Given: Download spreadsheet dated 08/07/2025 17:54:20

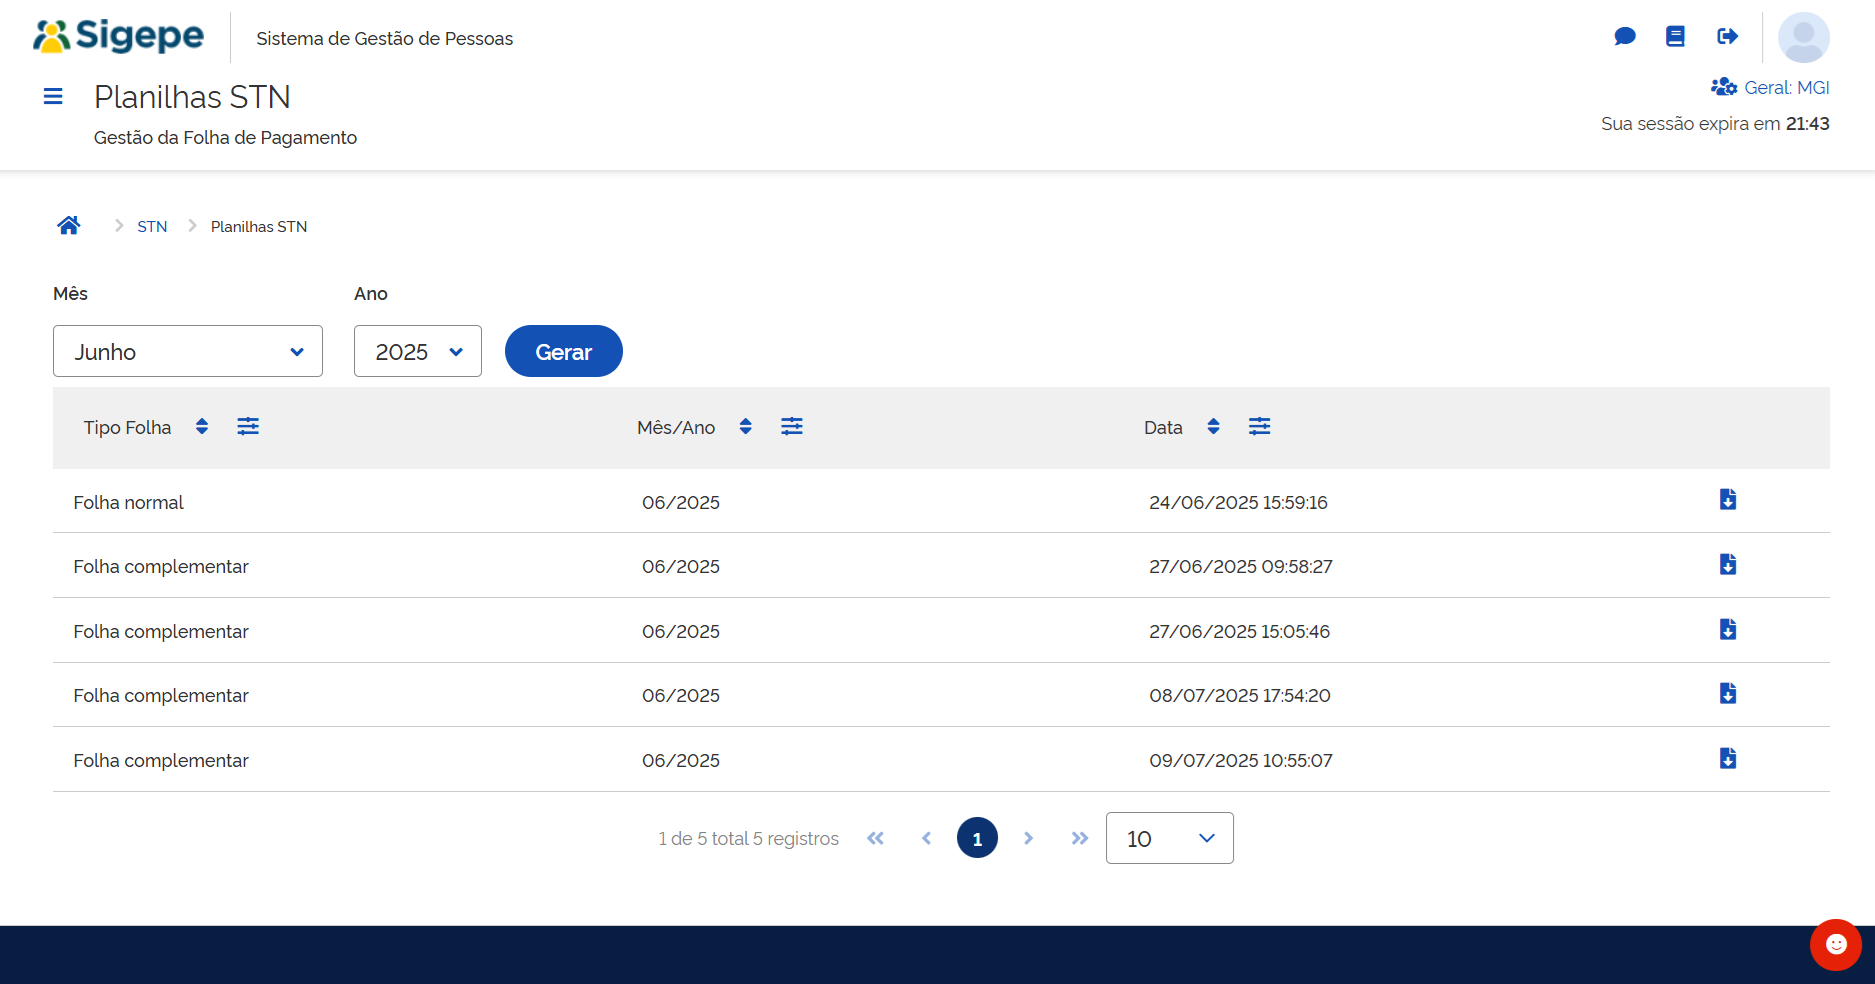Looking at the screenshot, I should pyautogui.click(x=1727, y=694).
